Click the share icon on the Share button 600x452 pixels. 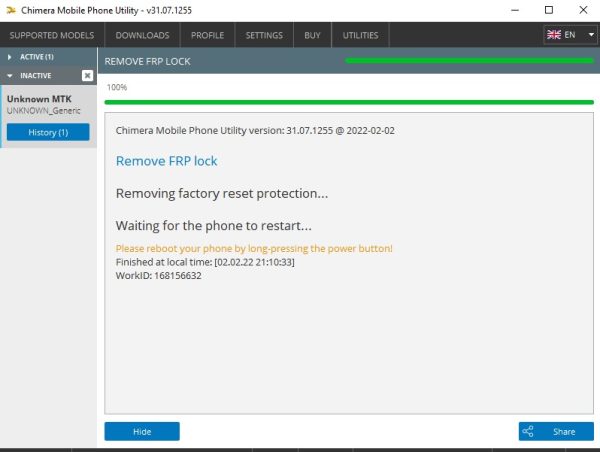tap(528, 431)
